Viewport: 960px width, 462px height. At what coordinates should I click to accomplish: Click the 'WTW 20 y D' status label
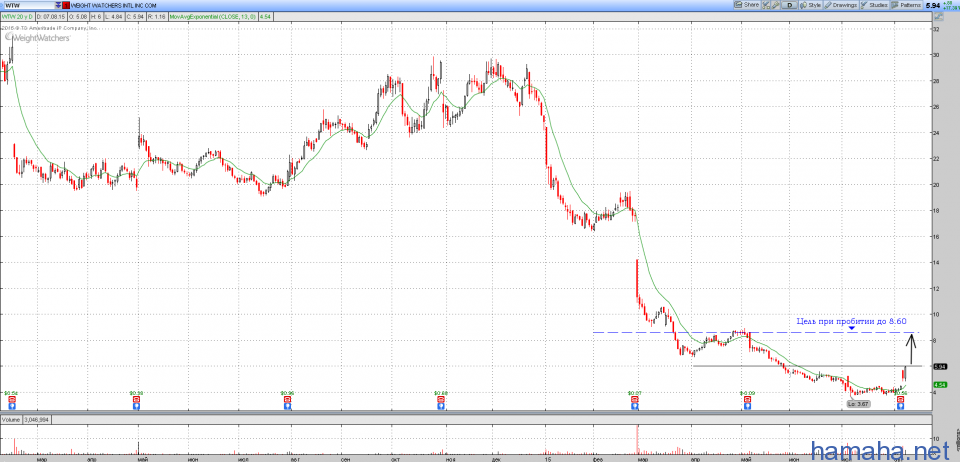tap(18, 15)
